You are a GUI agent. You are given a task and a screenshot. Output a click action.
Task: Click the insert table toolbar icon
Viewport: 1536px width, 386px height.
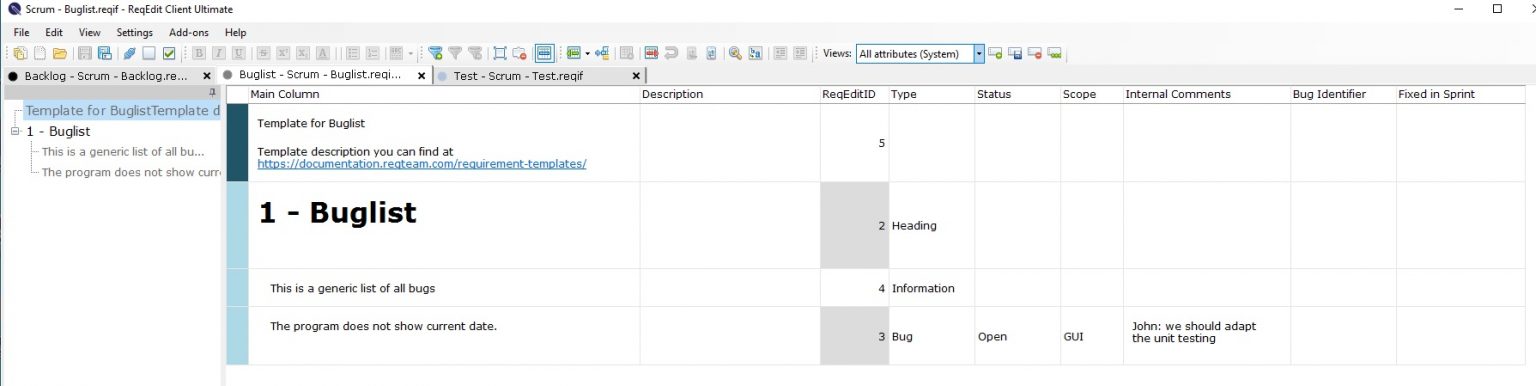pyautogui.click(x=397, y=54)
